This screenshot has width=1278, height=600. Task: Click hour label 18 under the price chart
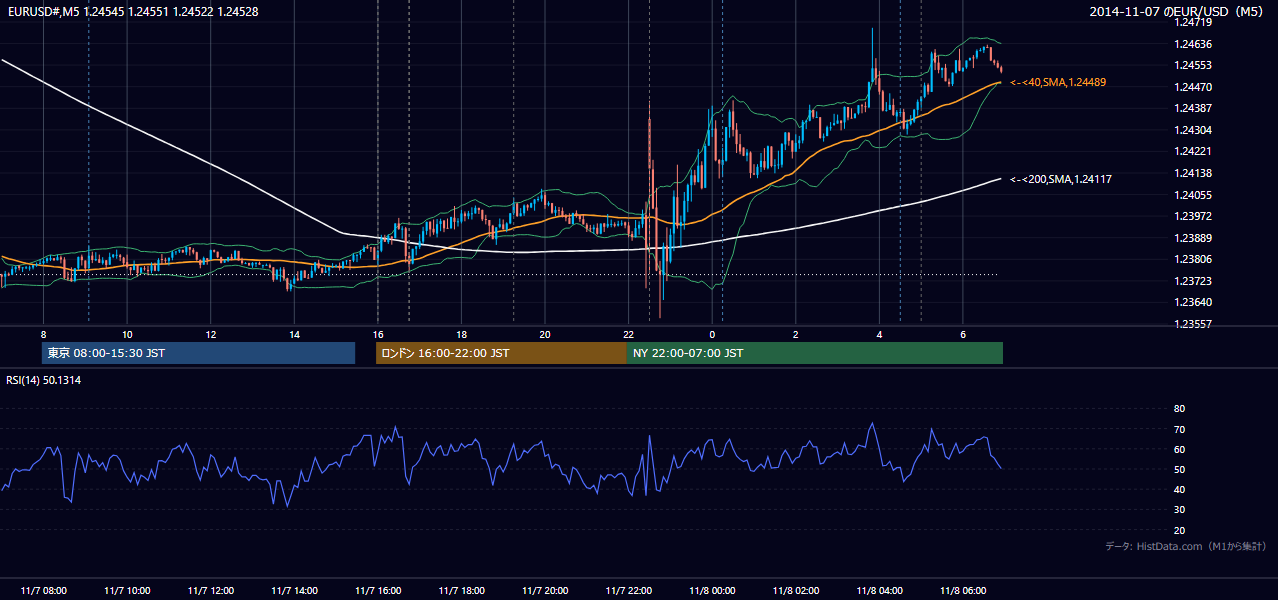click(461, 334)
